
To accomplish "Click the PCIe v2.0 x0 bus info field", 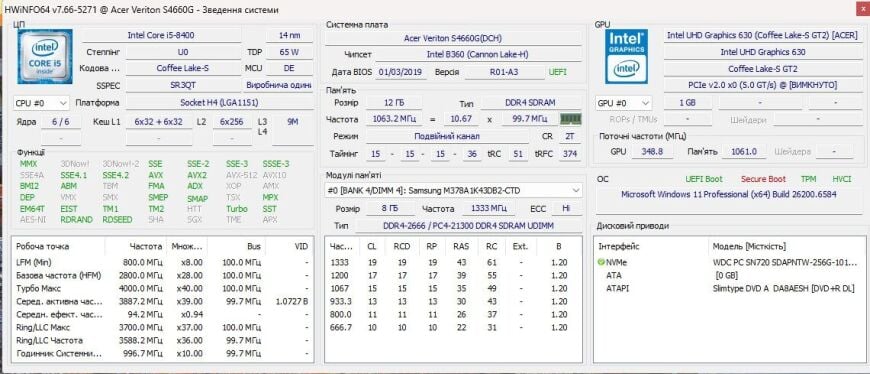I will 762,85.
